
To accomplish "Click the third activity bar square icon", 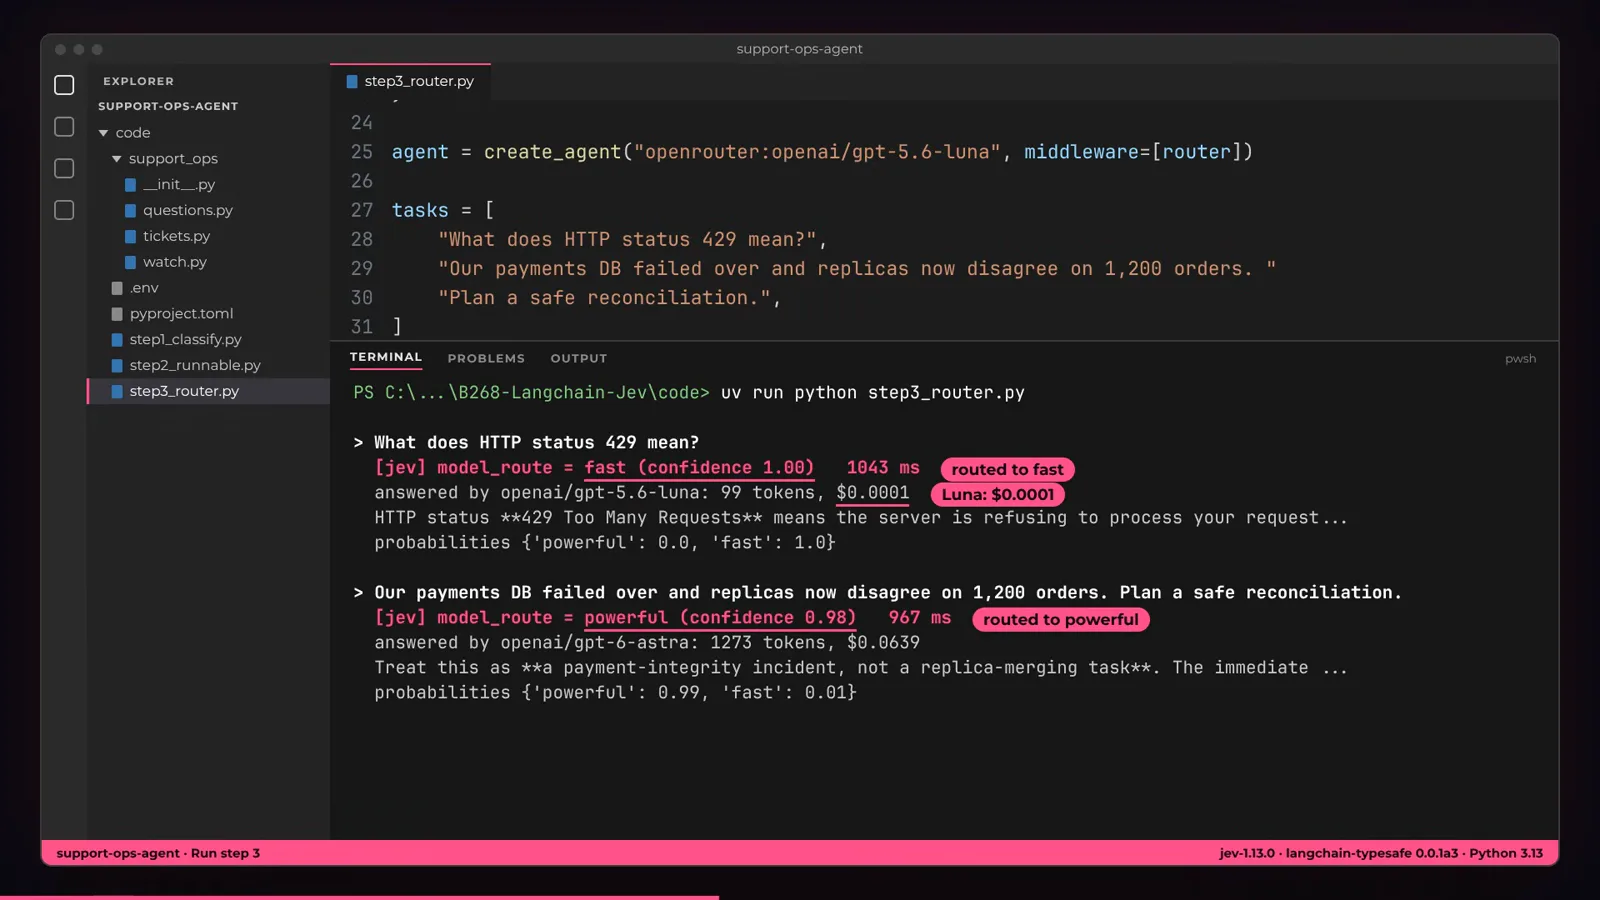I will pyautogui.click(x=64, y=169).
